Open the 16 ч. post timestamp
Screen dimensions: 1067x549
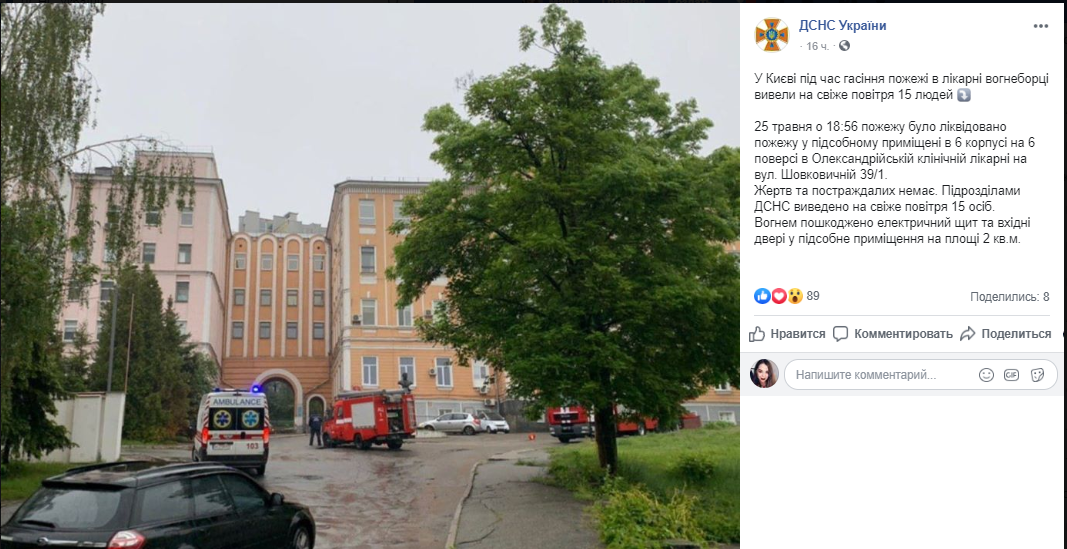click(817, 46)
